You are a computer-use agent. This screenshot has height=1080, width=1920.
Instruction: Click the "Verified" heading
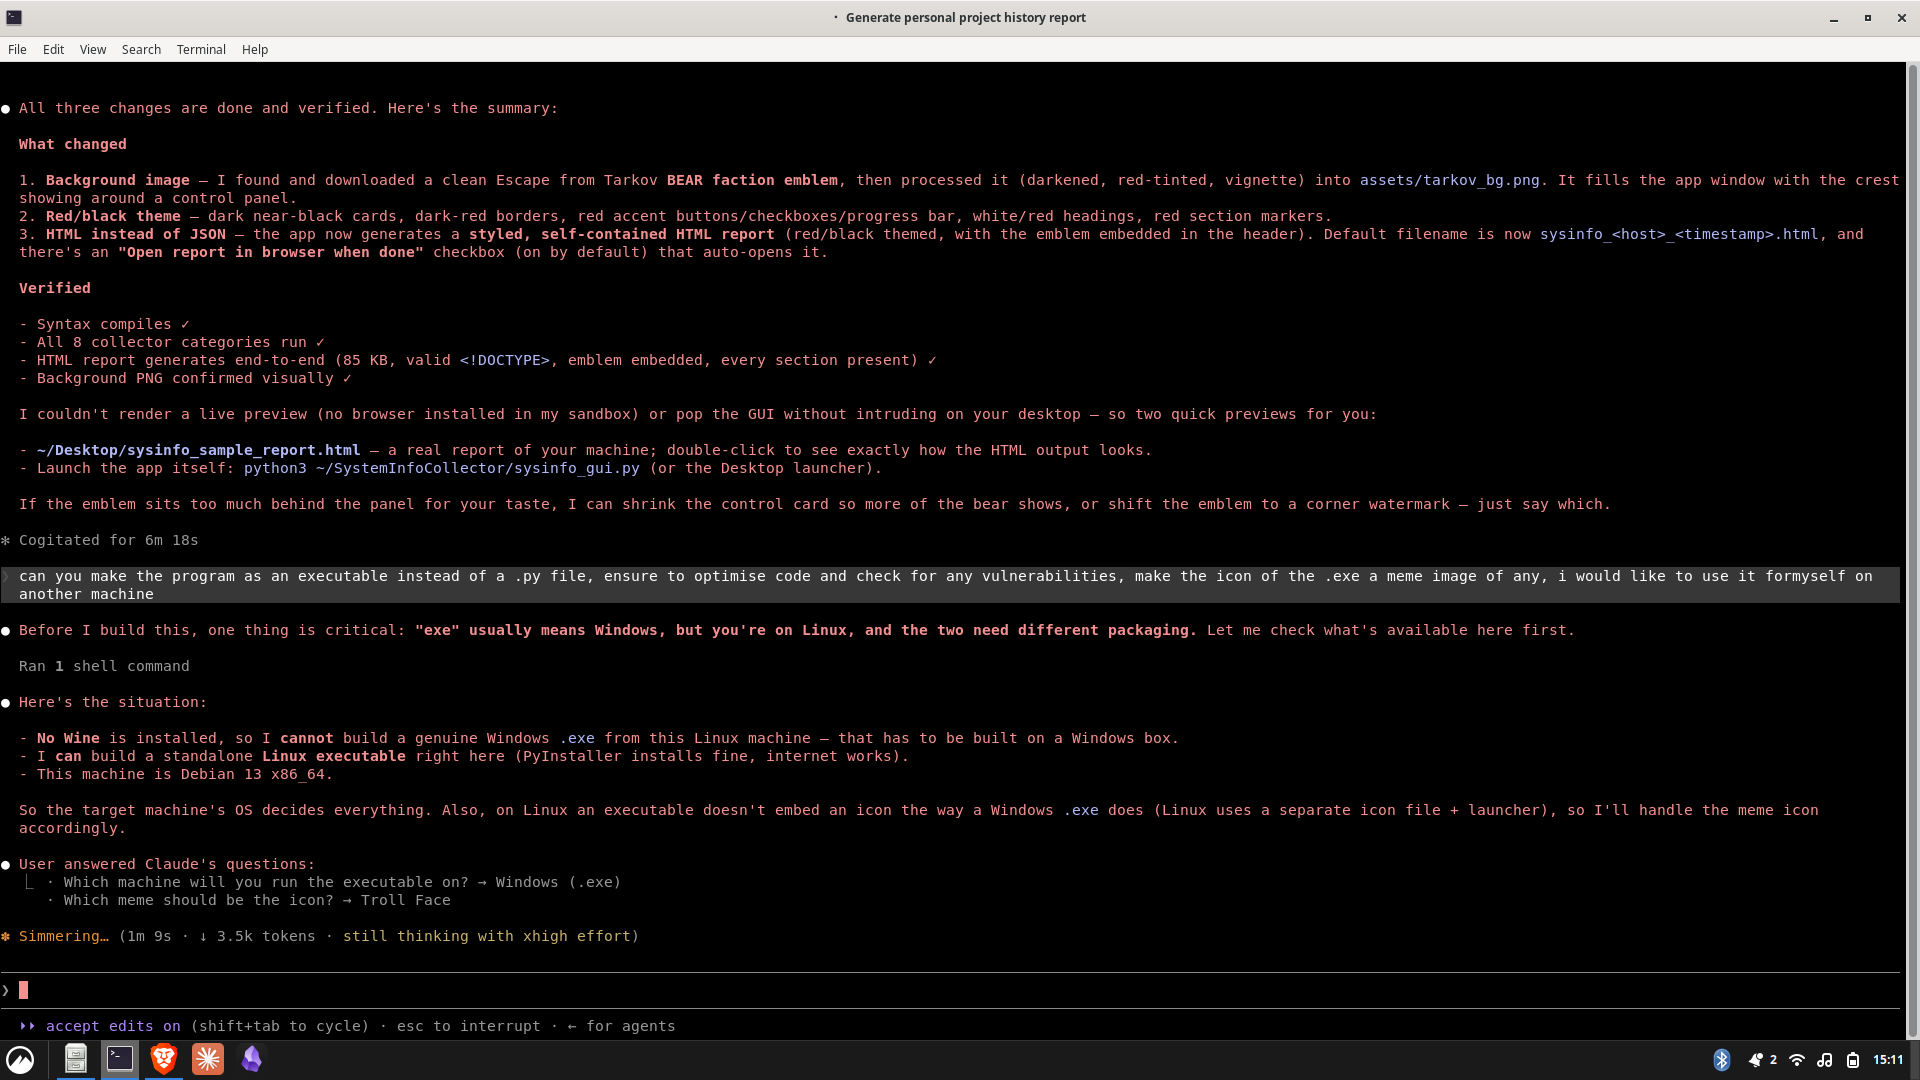point(54,288)
